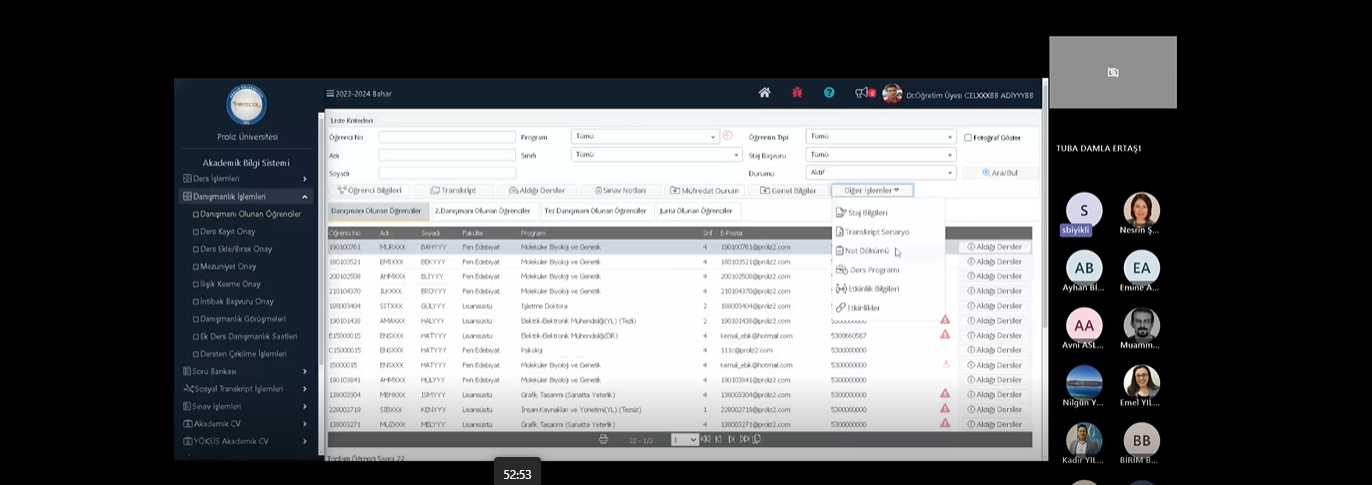Switch to Tez Danışmanı Olunan Öğrenciler tab
Image resolution: width=1372 pixels, height=485 pixels.
pyautogui.click(x=595, y=211)
